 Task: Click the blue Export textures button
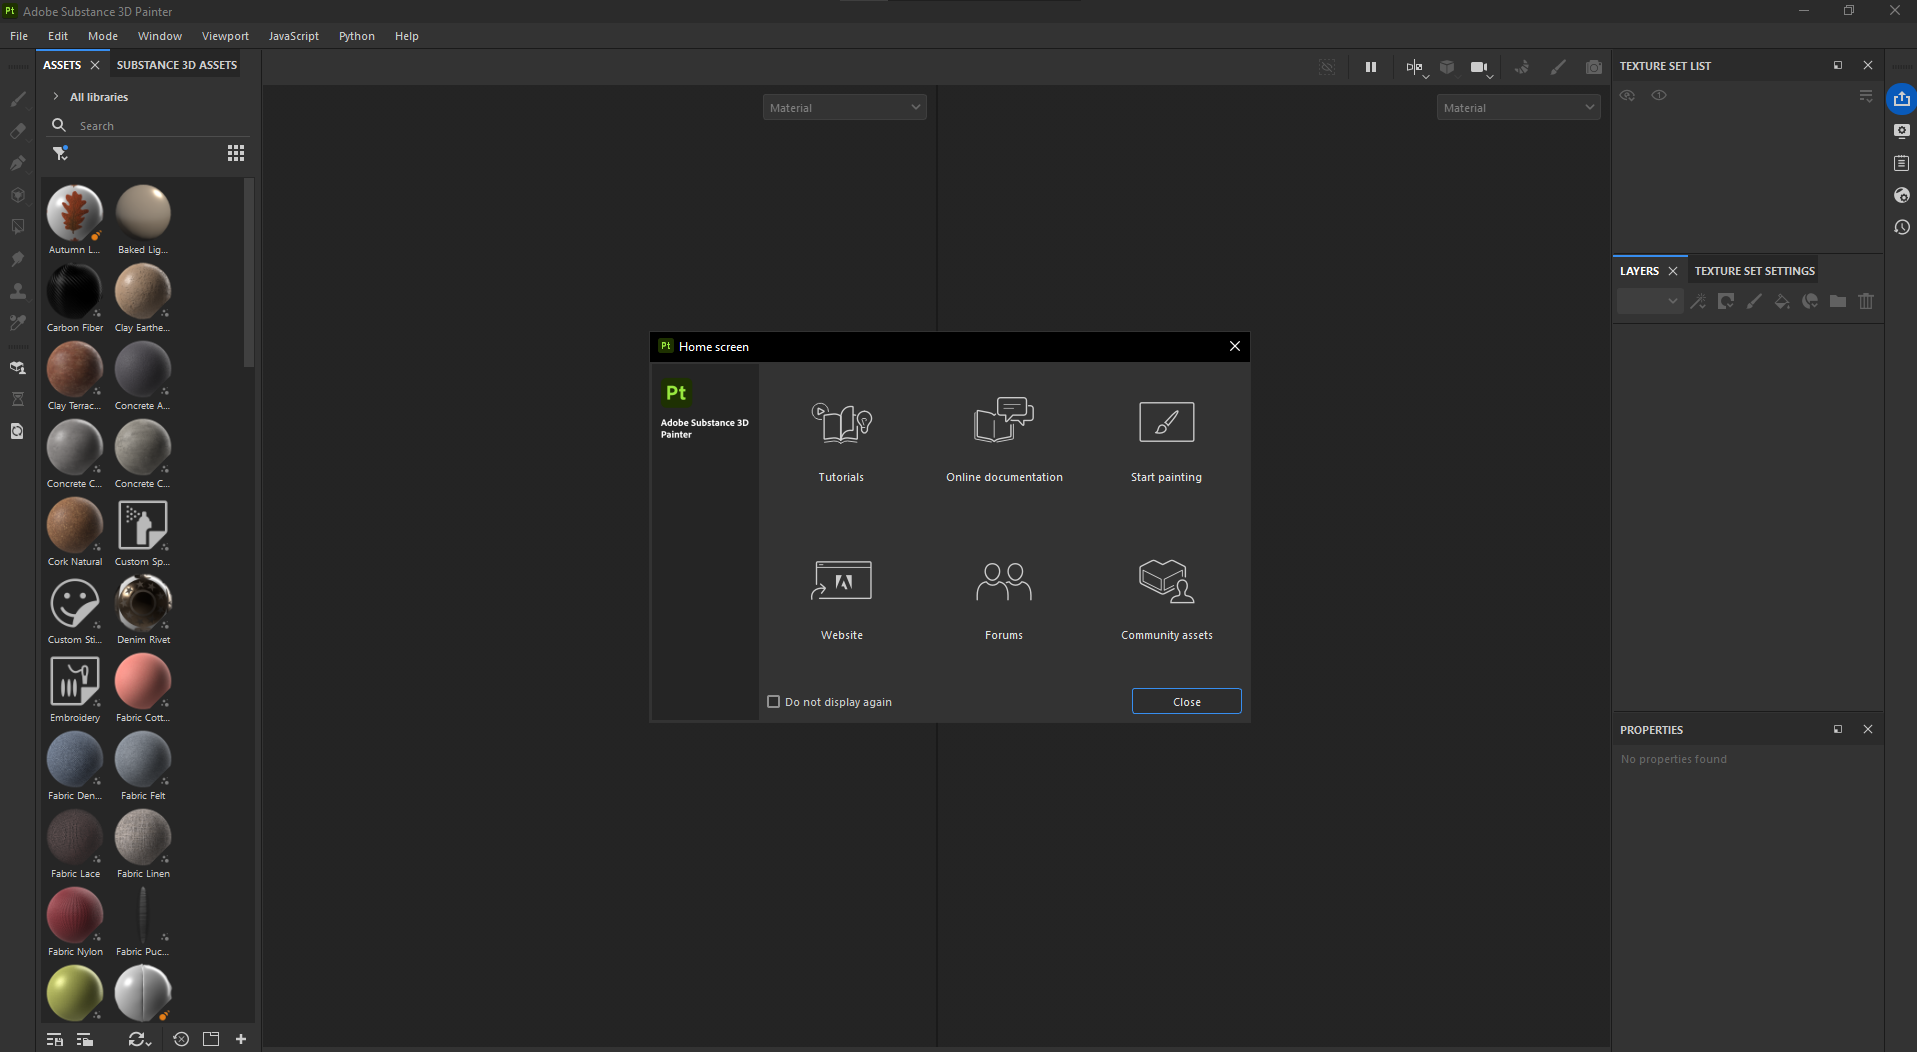coord(1901,99)
